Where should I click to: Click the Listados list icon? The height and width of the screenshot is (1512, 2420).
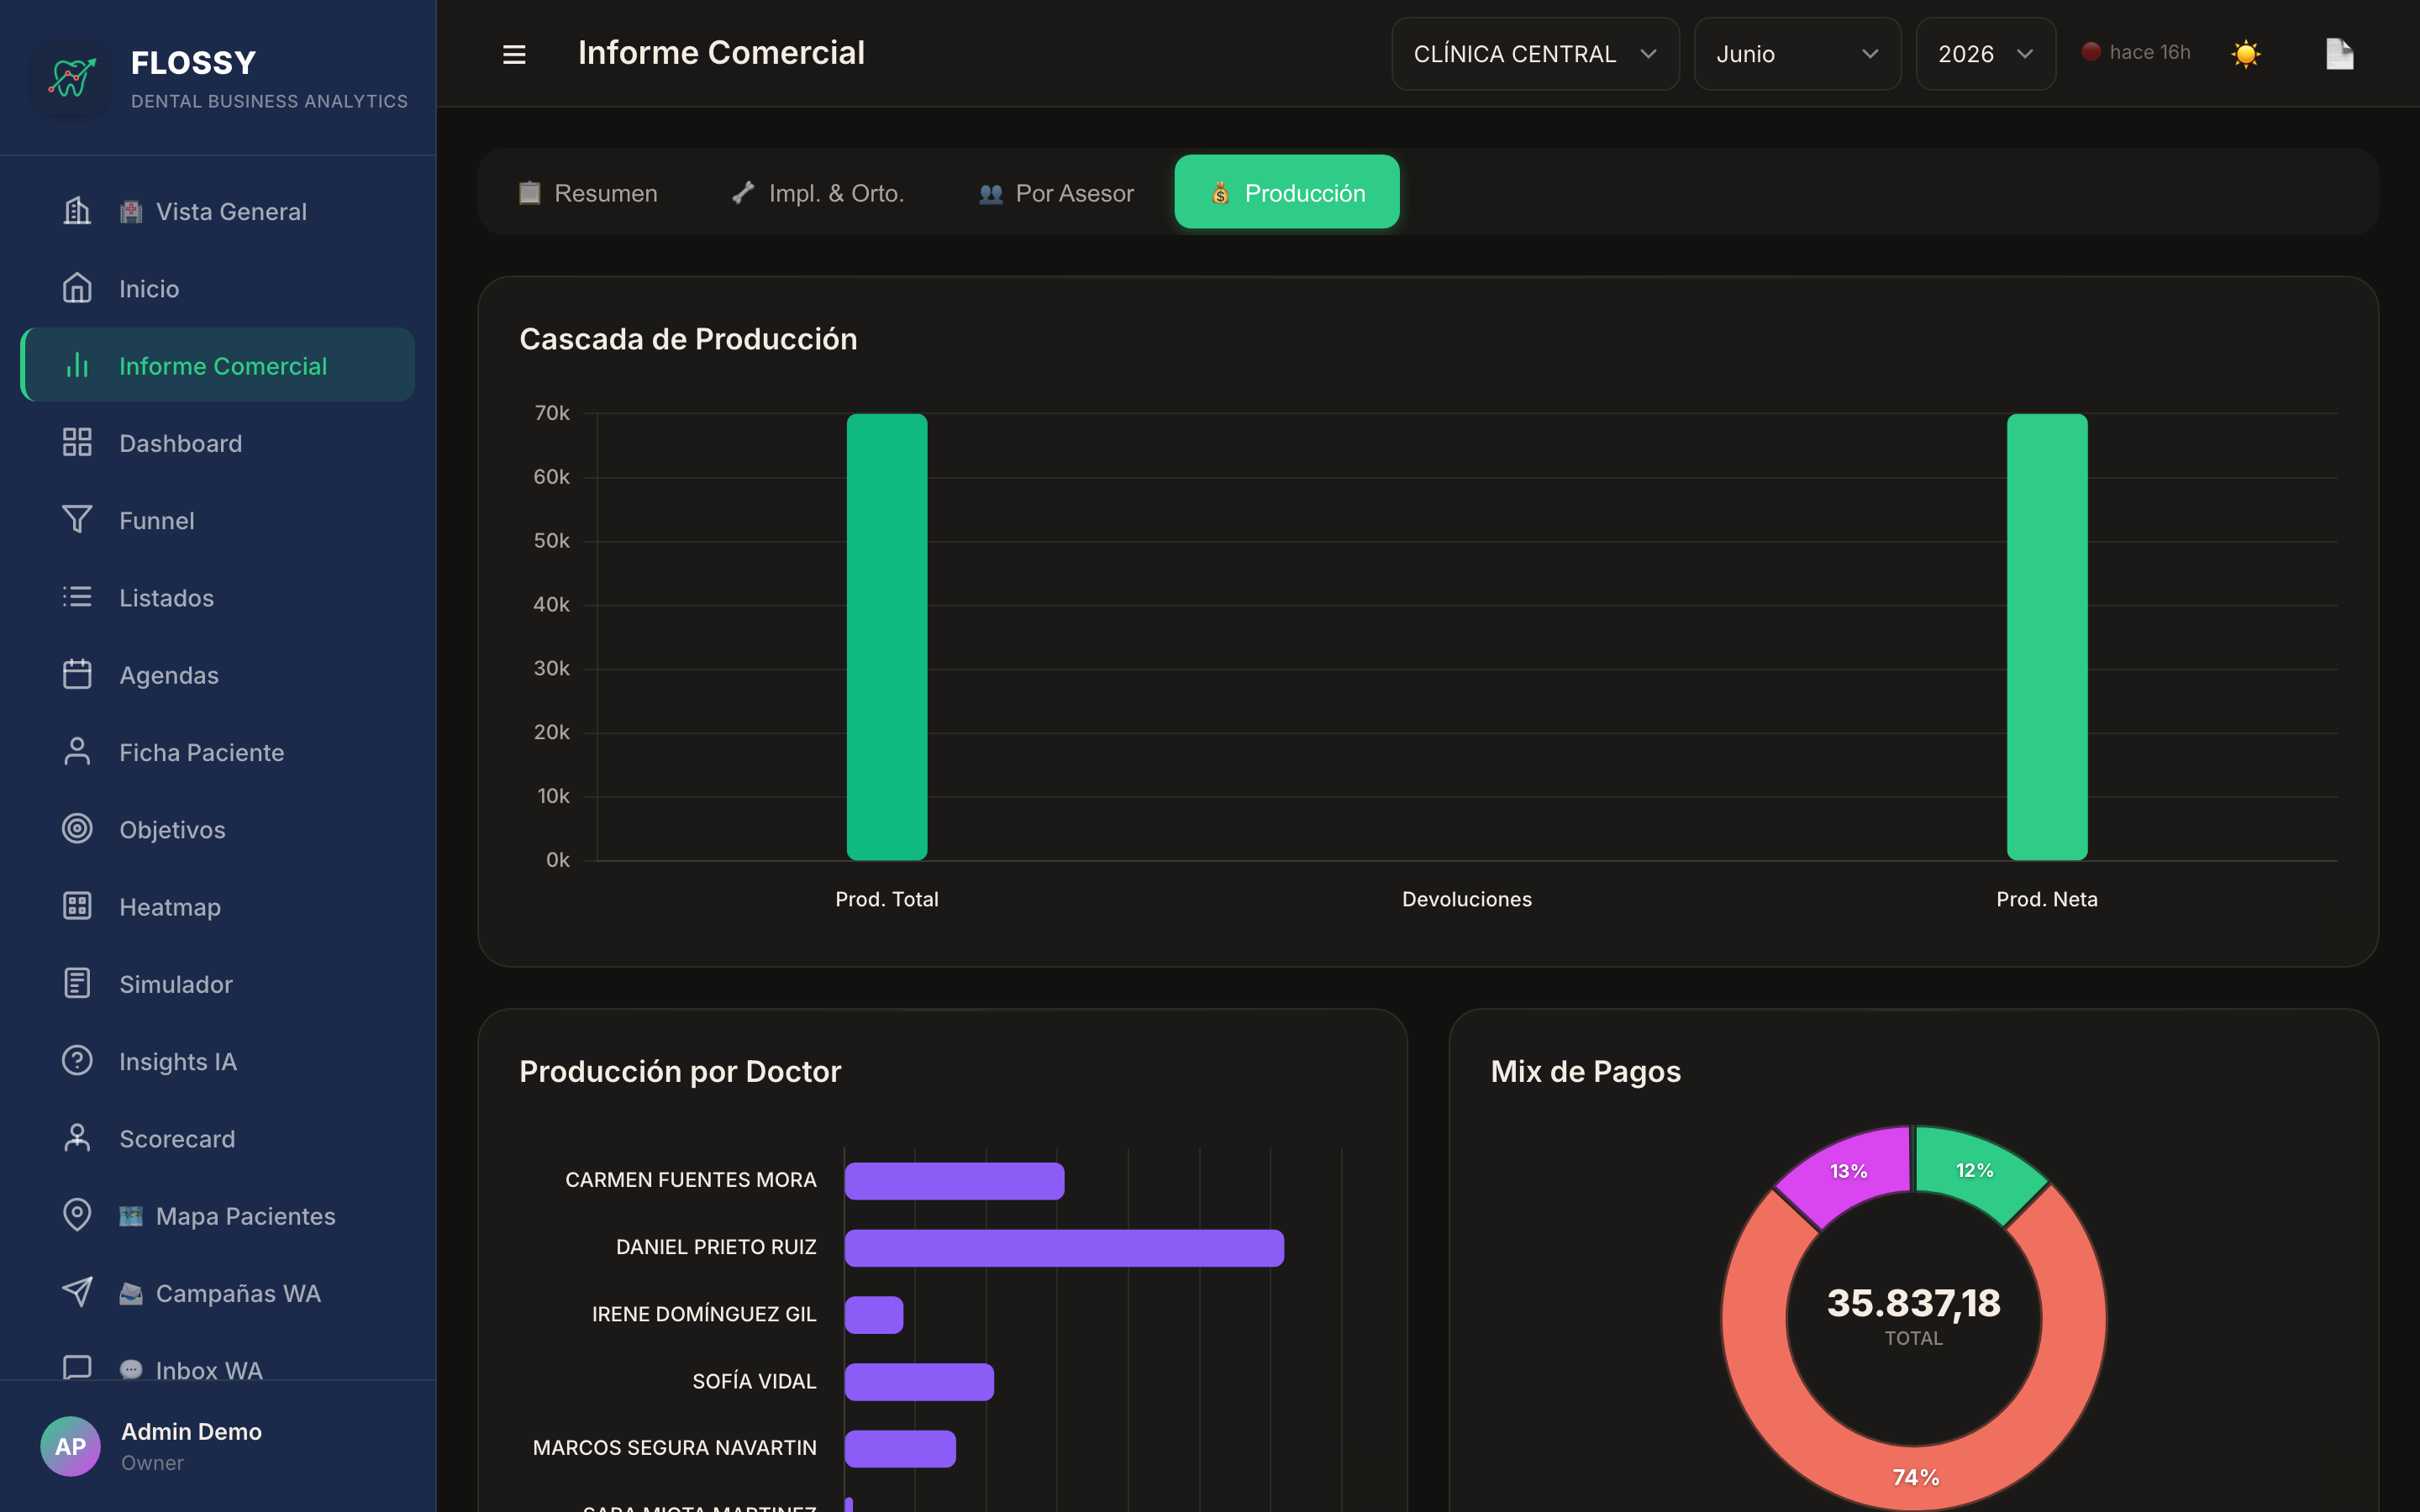(x=77, y=597)
